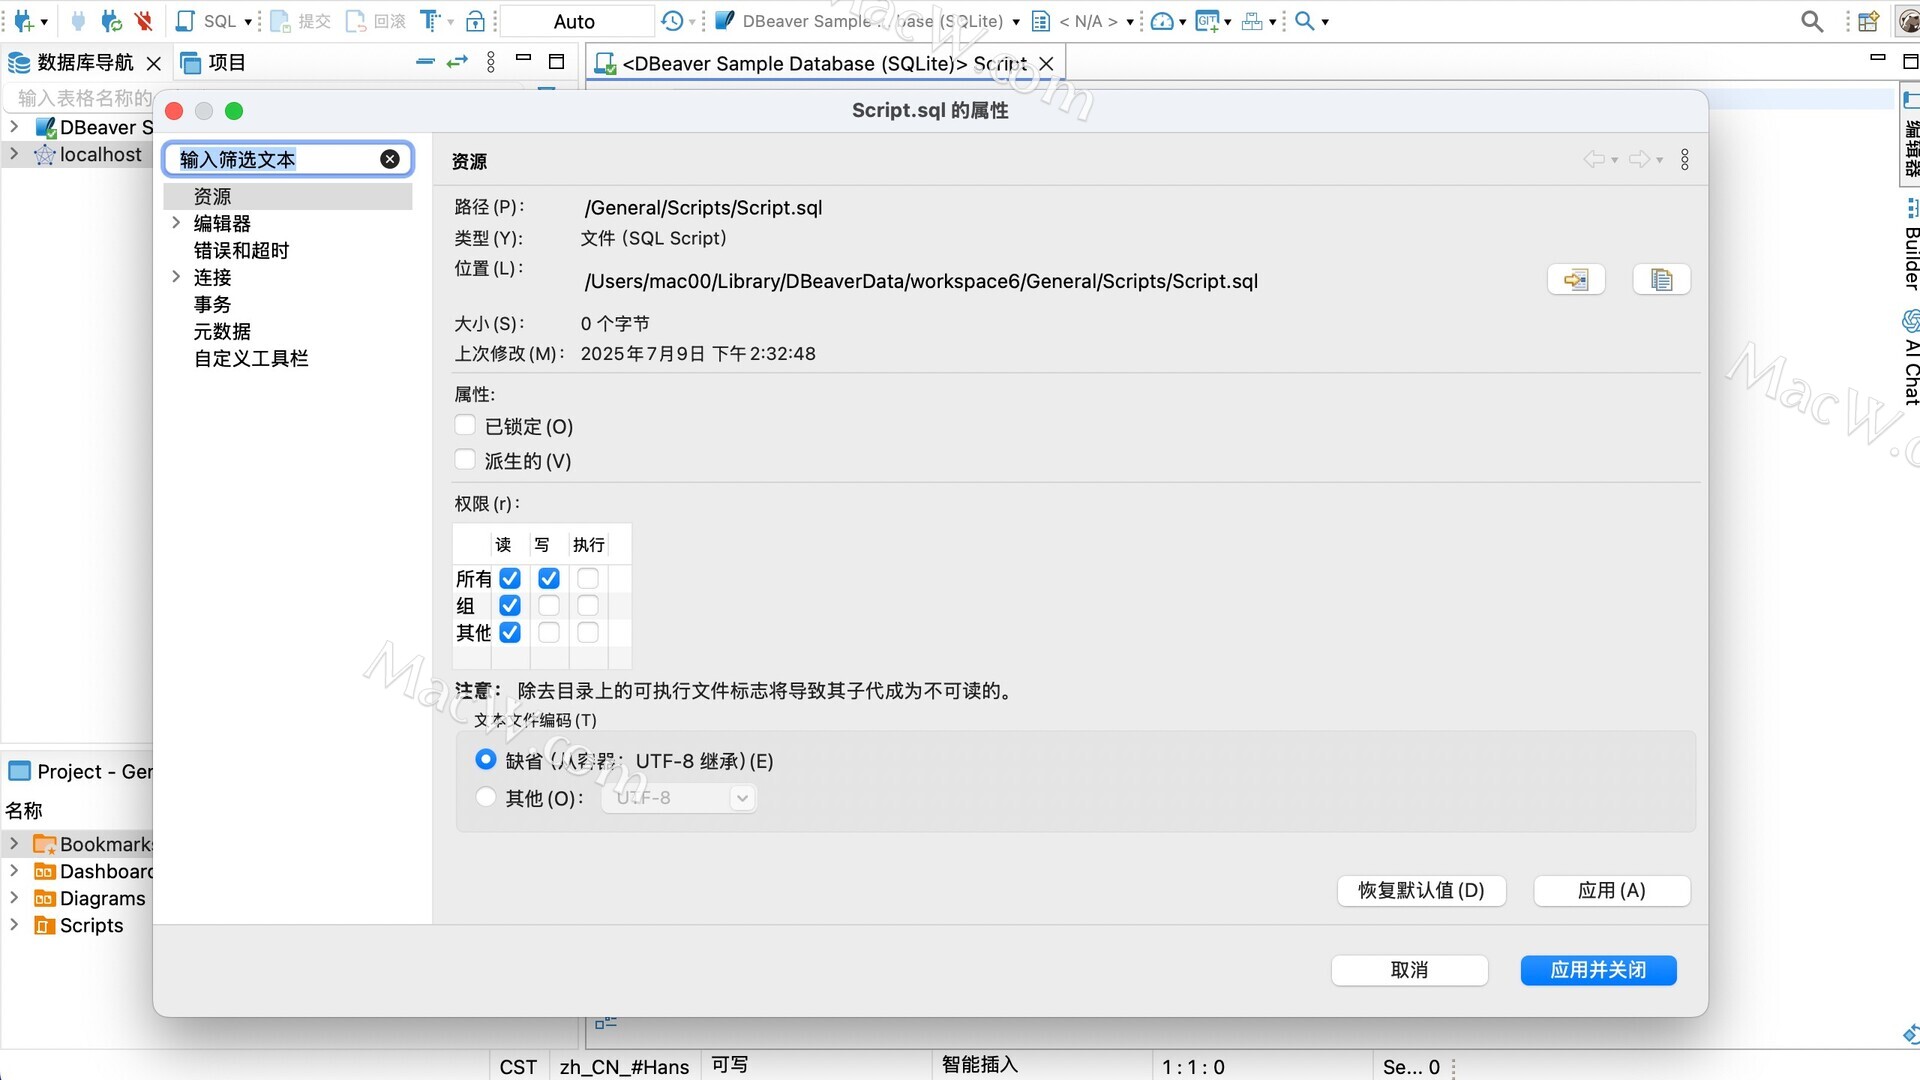The image size is (1920, 1080).
Task: Click the Auto commit mode field
Action: click(575, 22)
